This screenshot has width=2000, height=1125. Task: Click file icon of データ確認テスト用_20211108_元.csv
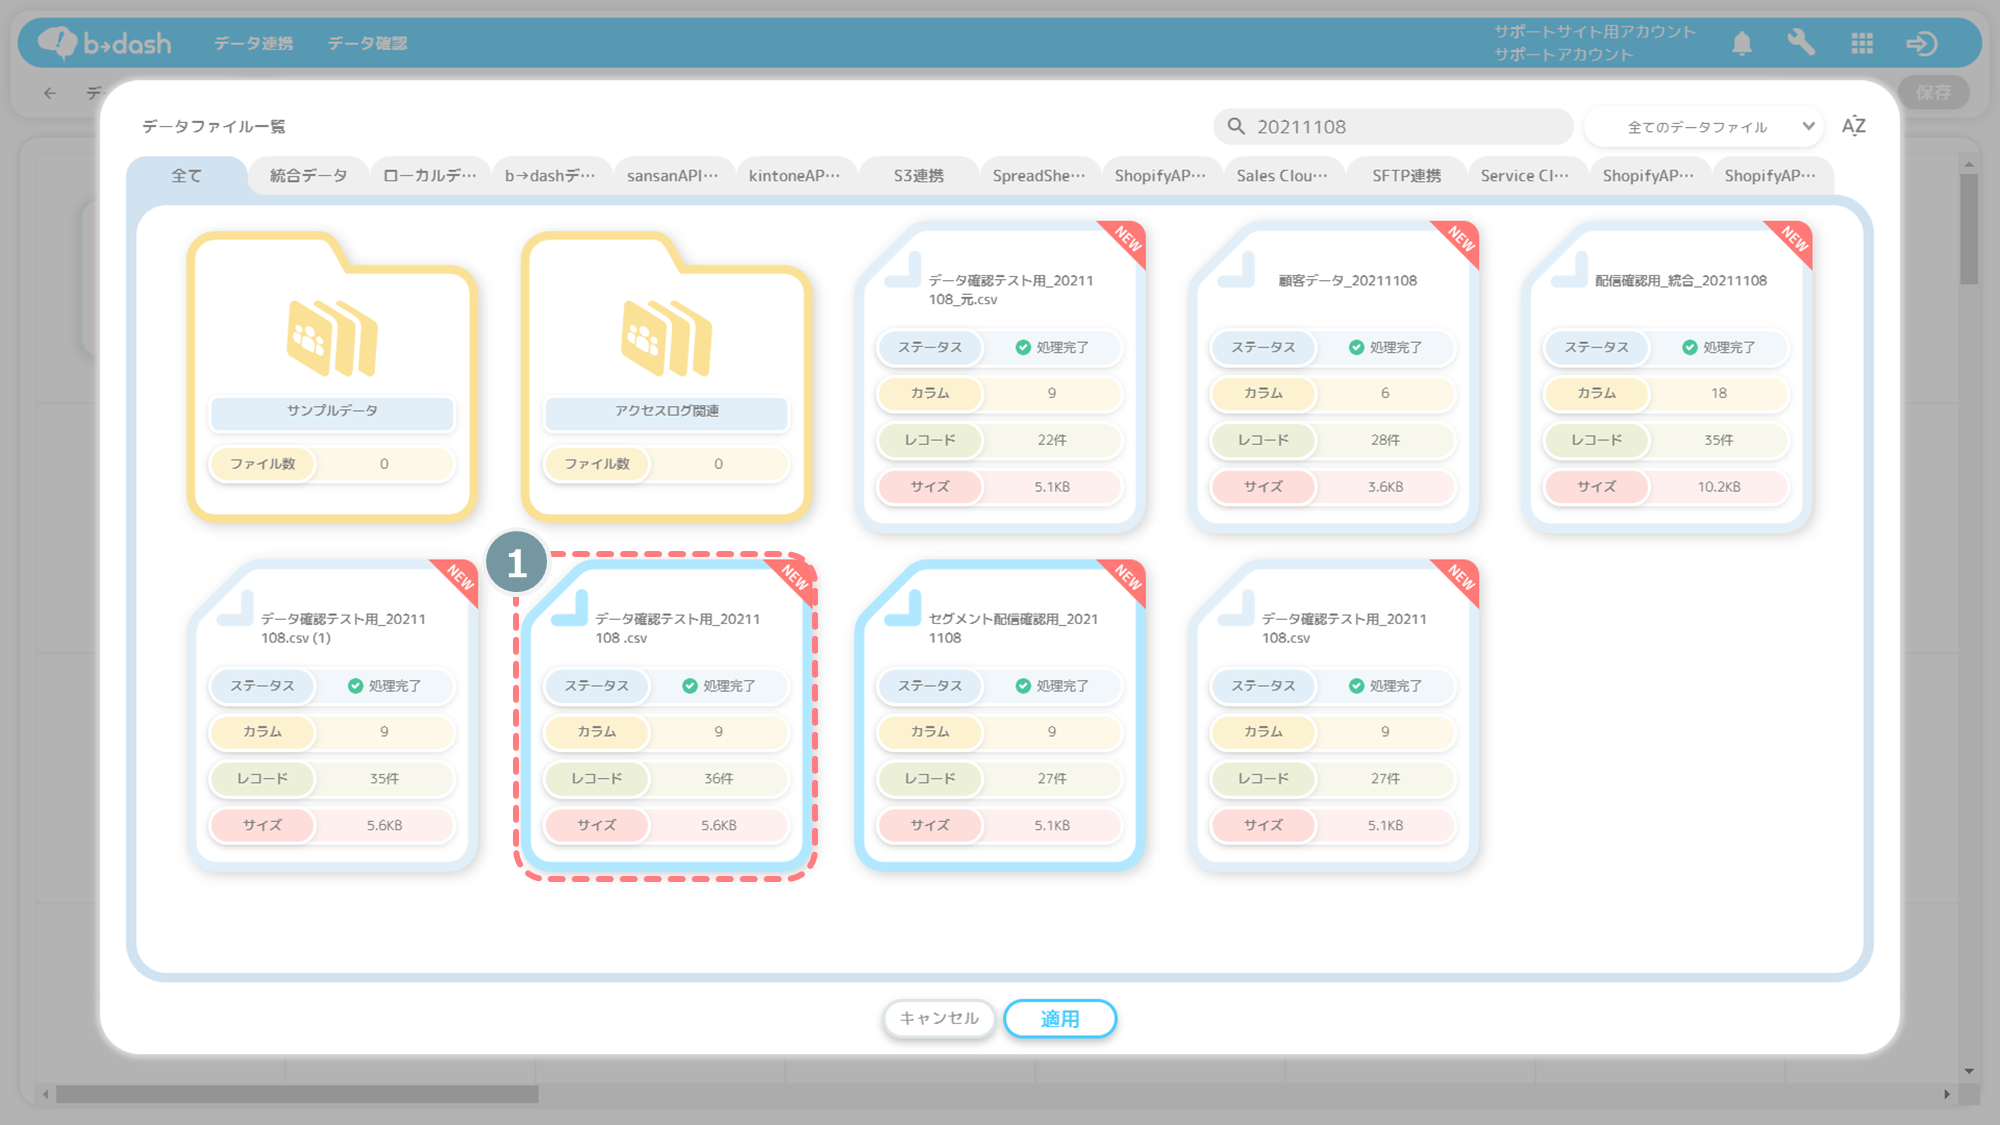(x=903, y=271)
